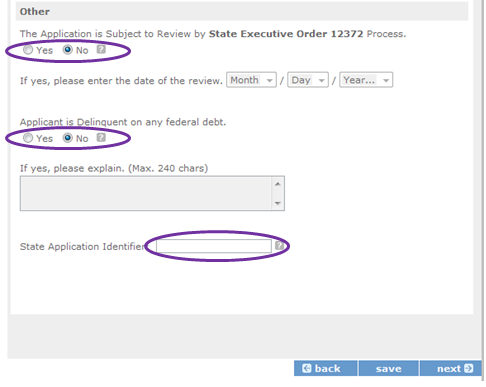Click 'Applicant is Delinquent on any federal debt' text
The width and height of the screenshot is (486, 387).
123,122
